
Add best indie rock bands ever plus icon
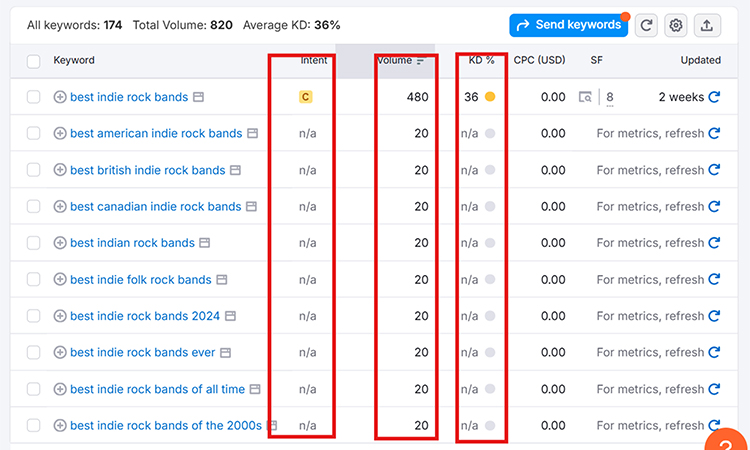[60, 352]
